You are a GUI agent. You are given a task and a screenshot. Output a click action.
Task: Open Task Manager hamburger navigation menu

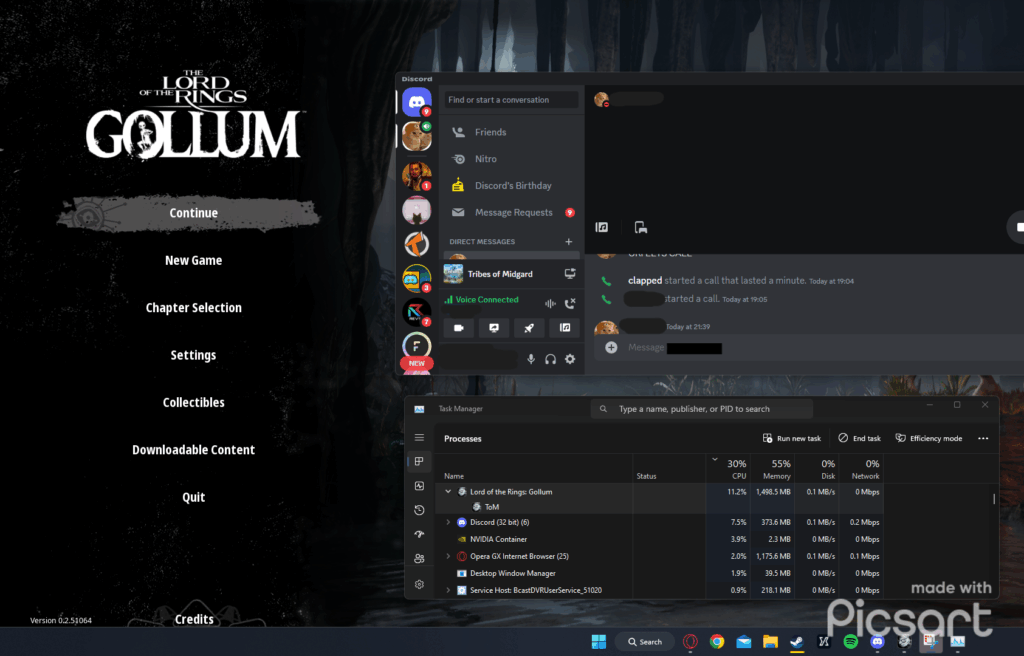point(419,438)
